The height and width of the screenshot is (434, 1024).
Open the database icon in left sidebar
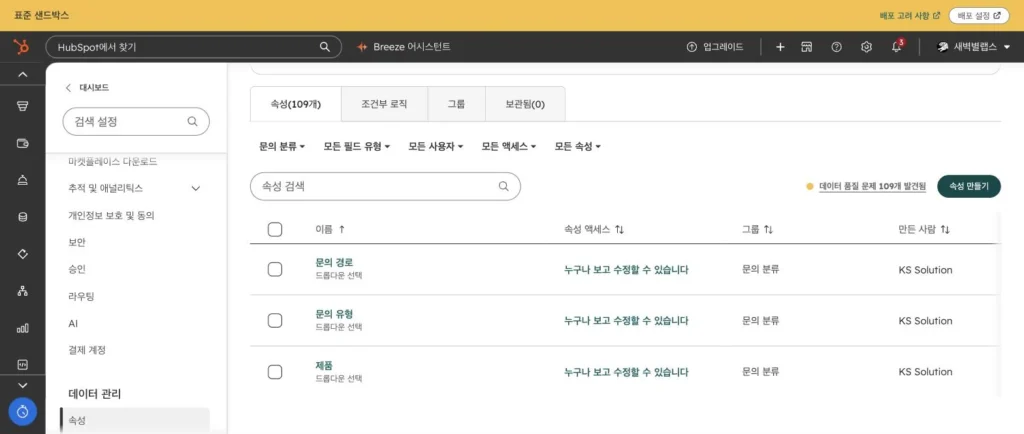22,217
